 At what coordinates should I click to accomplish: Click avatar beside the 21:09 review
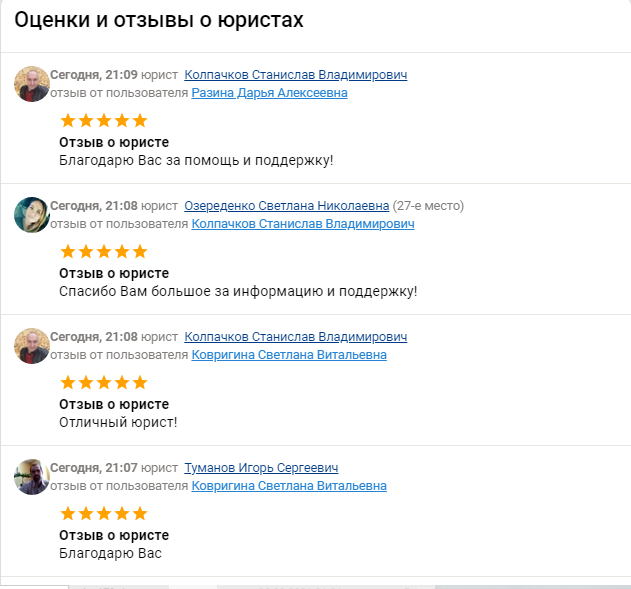point(32,84)
